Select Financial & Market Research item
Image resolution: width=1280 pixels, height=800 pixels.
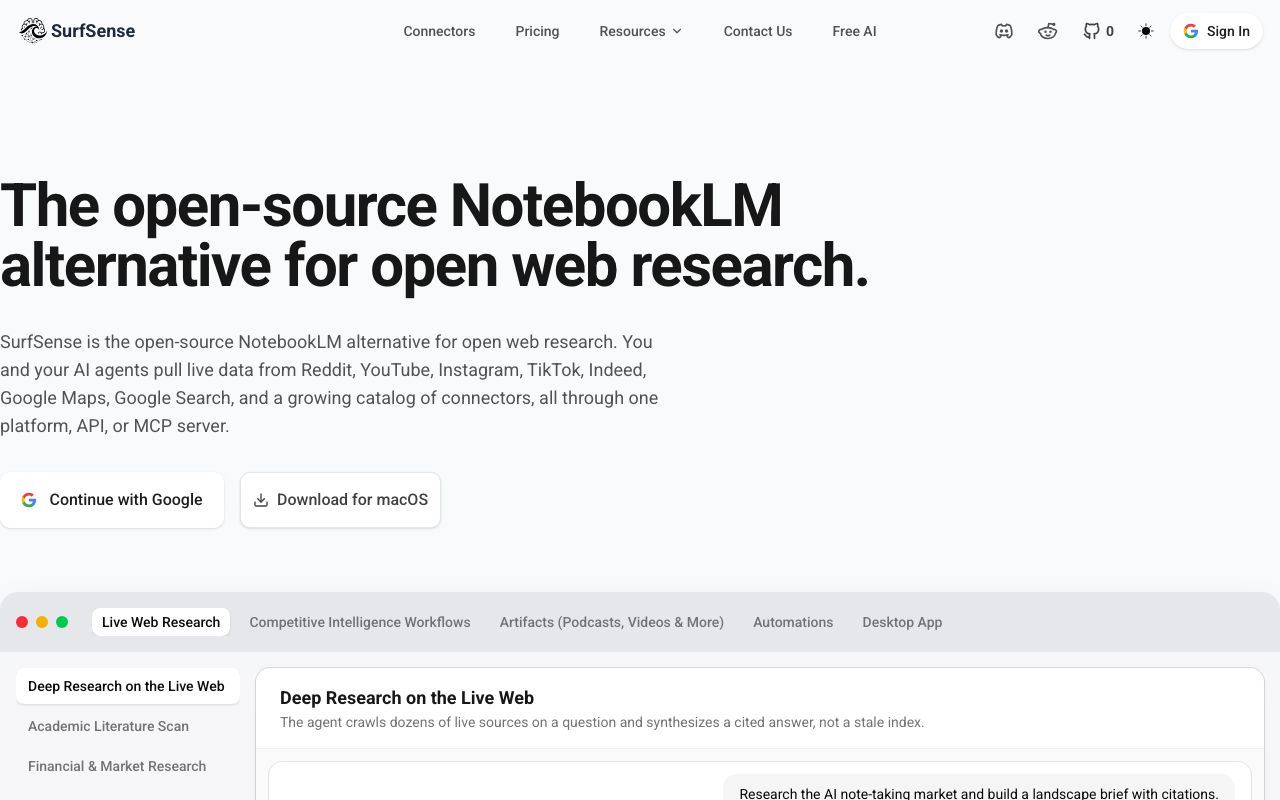128,766
